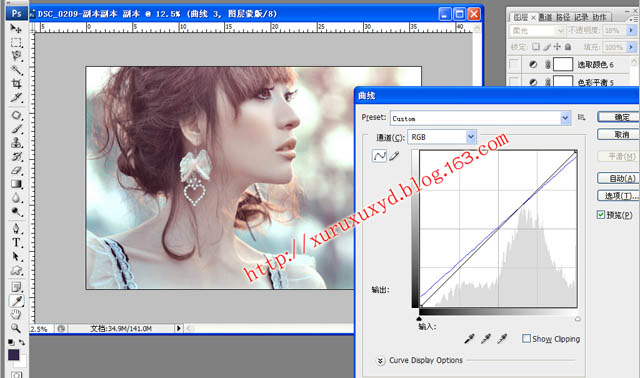Switch to the 路径 tab
This screenshot has width=640, height=378.
click(x=563, y=17)
